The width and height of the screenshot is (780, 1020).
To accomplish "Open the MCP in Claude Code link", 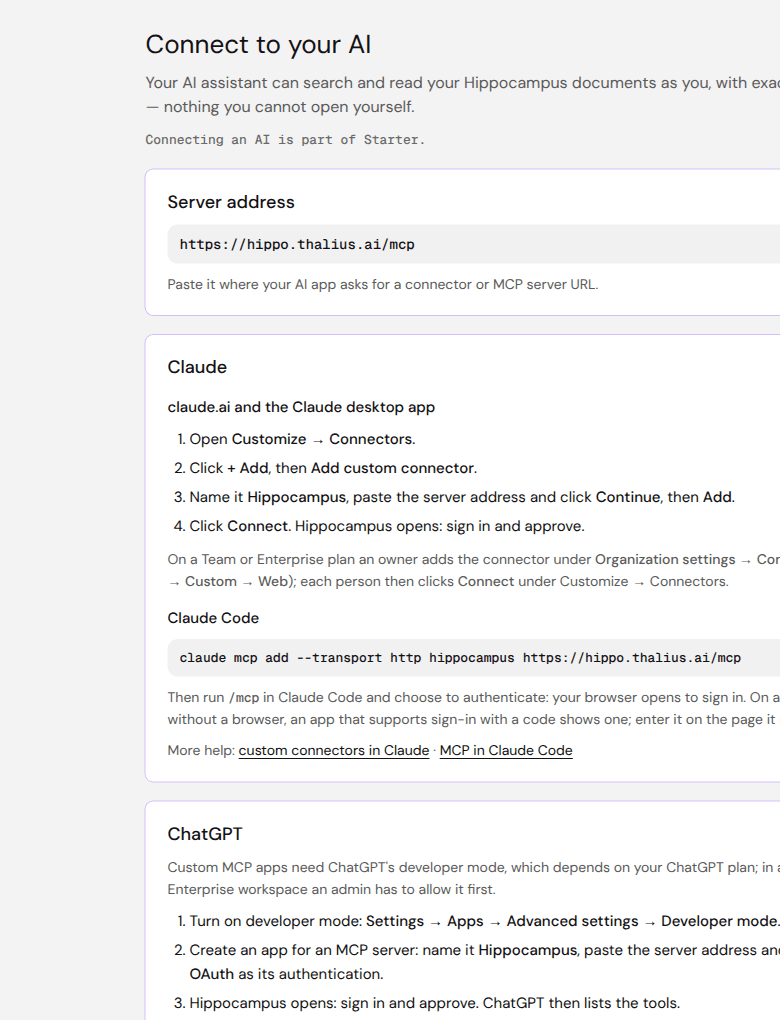I will [x=506, y=750].
